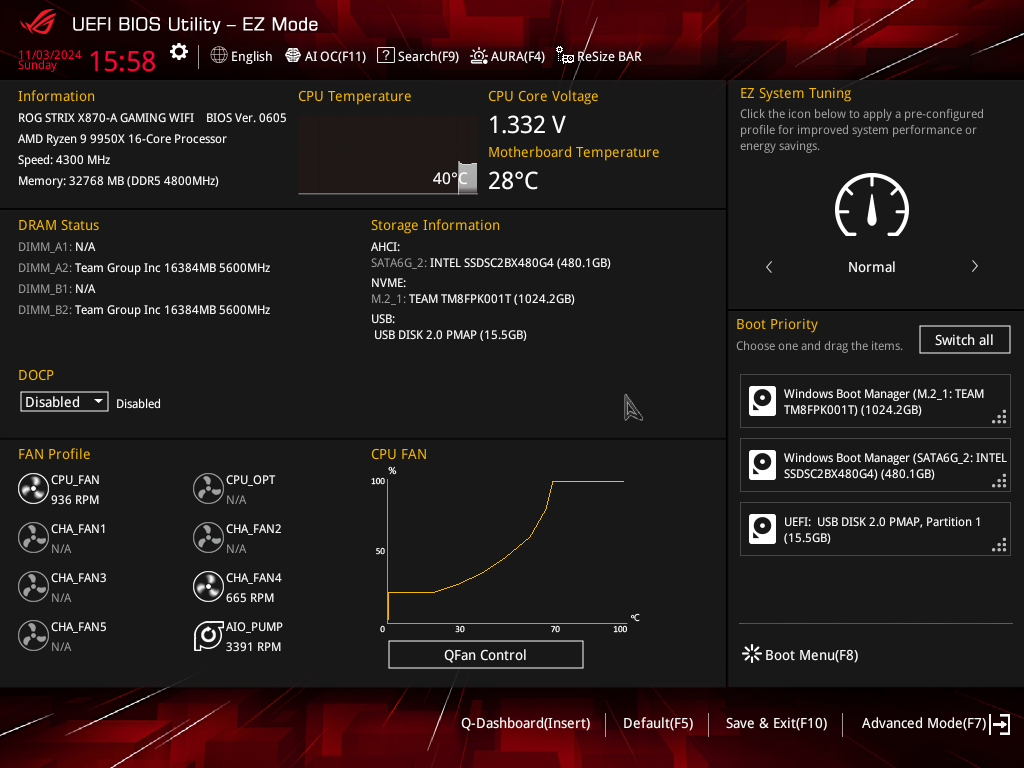This screenshot has width=1024, height=768.
Task: Click disk icon of SATA6G_2 INTEL boot entry
Action: click(762, 465)
